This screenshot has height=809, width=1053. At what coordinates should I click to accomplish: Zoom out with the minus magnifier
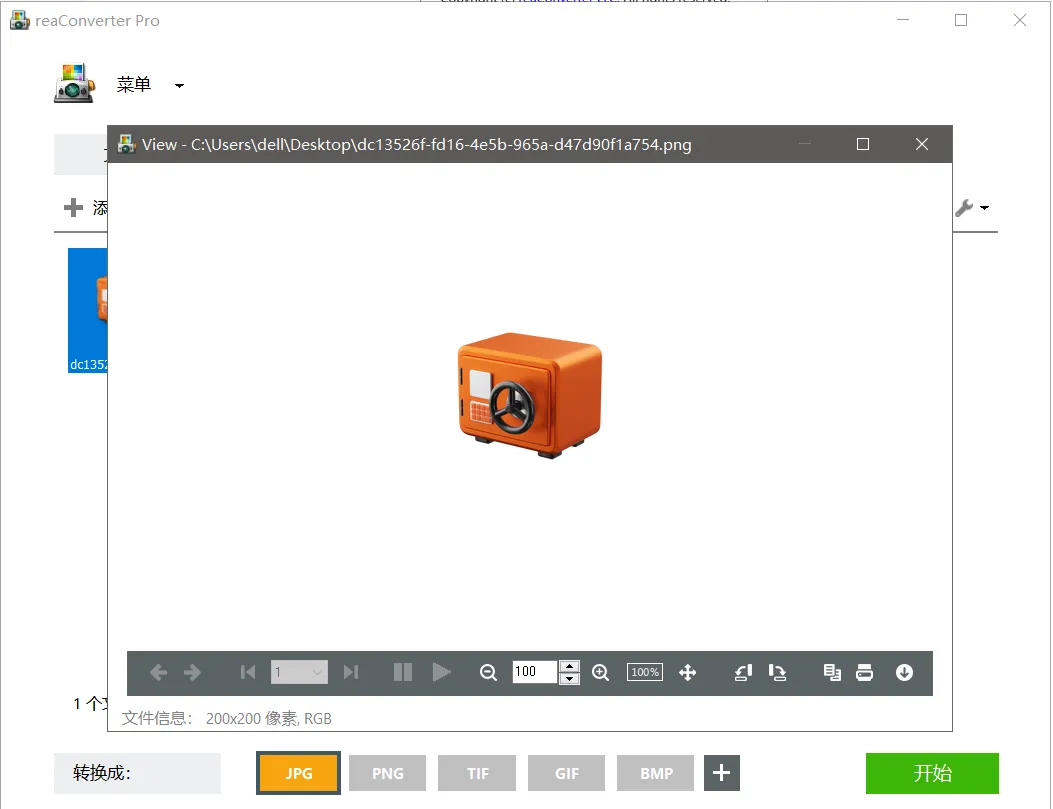click(488, 672)
